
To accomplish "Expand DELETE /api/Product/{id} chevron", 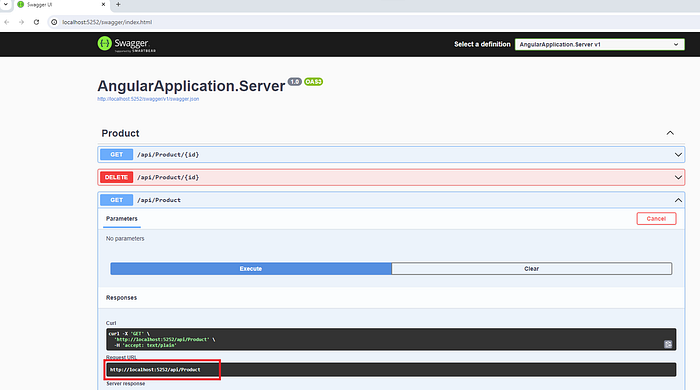I will coord(678,178).
